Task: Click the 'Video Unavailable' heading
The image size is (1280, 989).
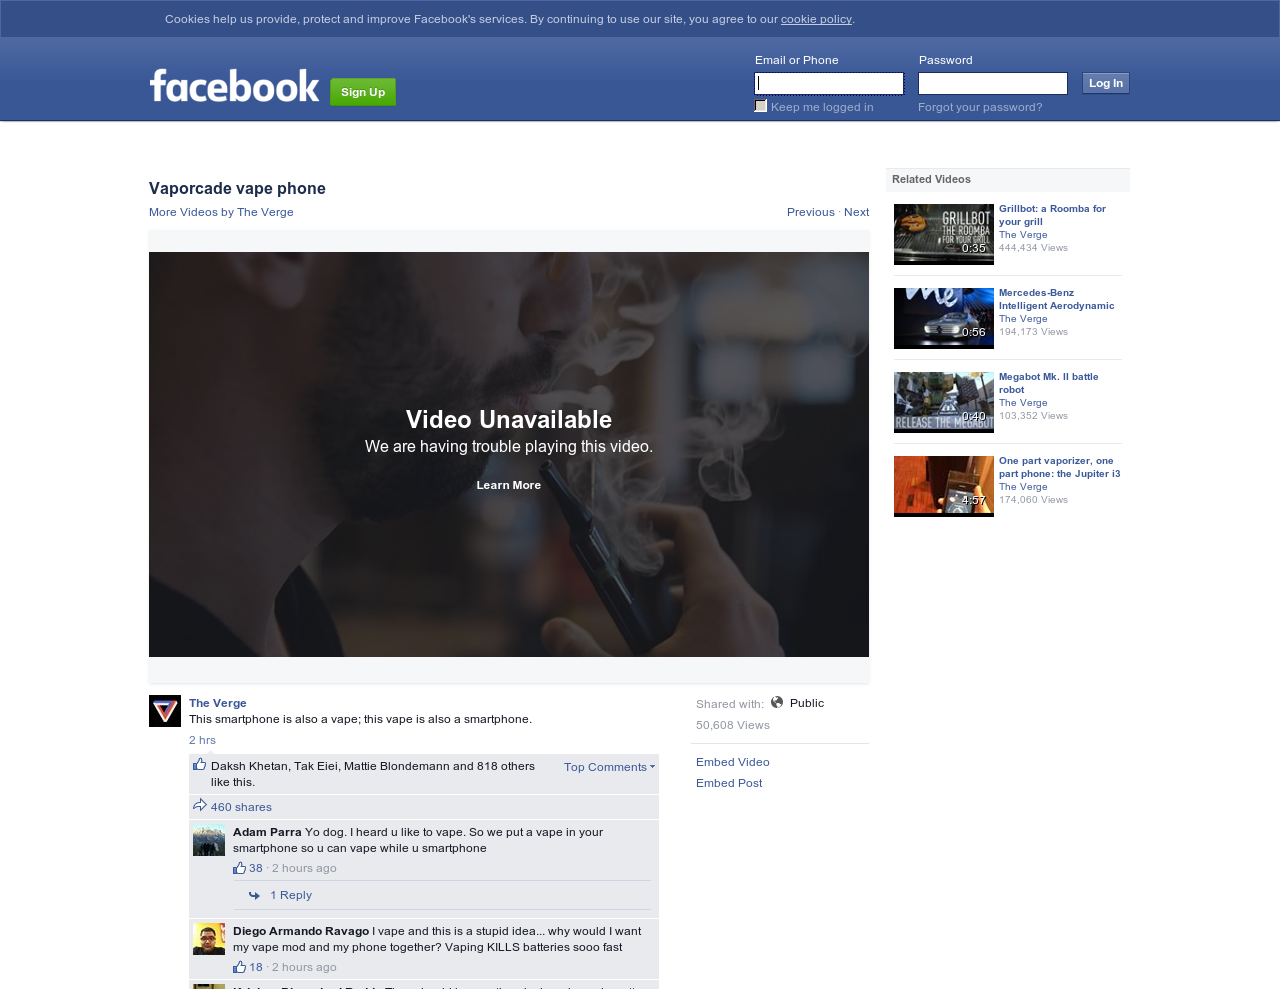Action: [509, 420]
